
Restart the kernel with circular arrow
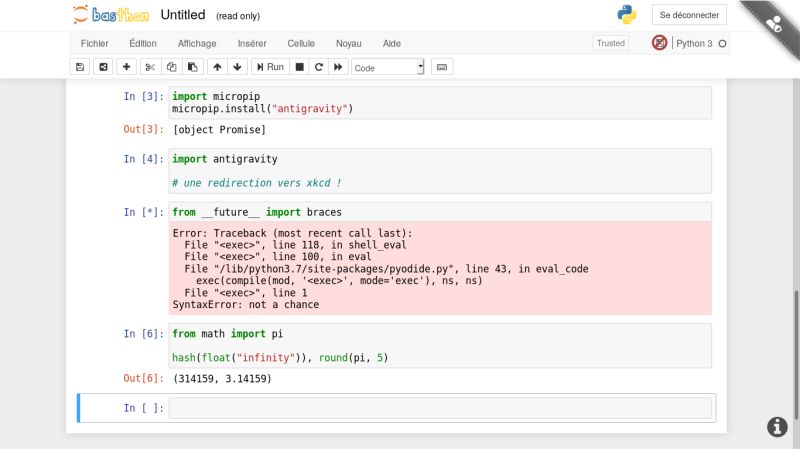pyautogui.click(x=319, y=67)
